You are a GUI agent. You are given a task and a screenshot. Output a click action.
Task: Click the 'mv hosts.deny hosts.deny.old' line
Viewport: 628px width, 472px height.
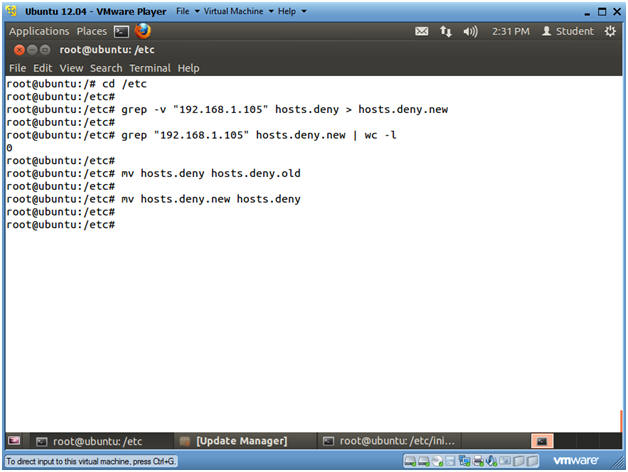point(153,173)
